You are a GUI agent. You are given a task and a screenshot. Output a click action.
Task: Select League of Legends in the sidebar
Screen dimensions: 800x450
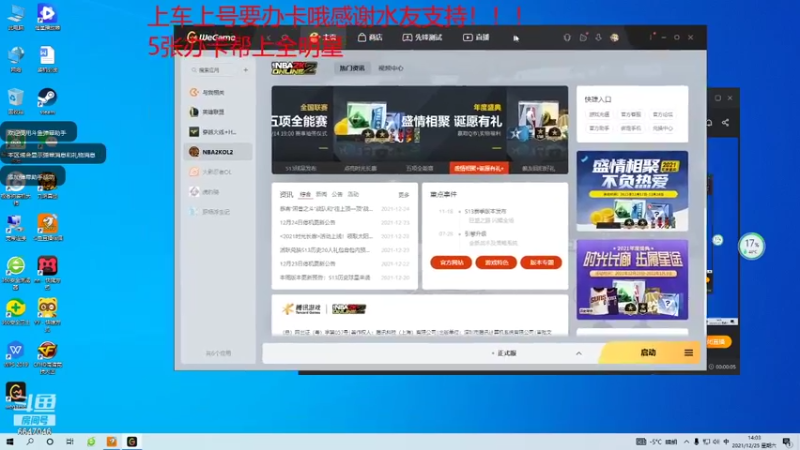[x=218, y=112]
